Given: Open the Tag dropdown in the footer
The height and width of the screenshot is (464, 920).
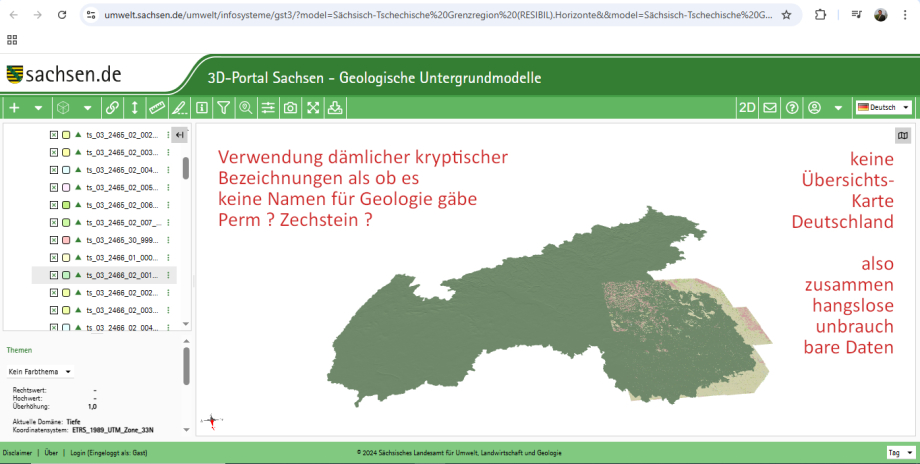Looking at the screenshot, I should [899, 453].
